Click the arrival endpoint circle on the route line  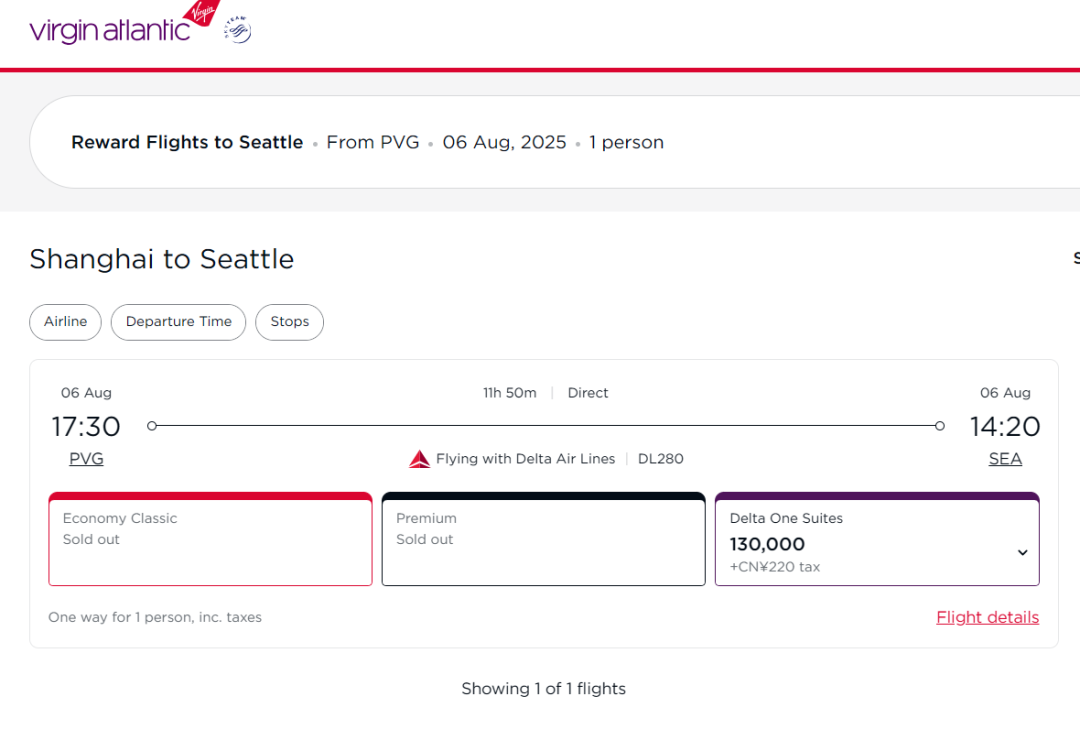coord(939,426)
